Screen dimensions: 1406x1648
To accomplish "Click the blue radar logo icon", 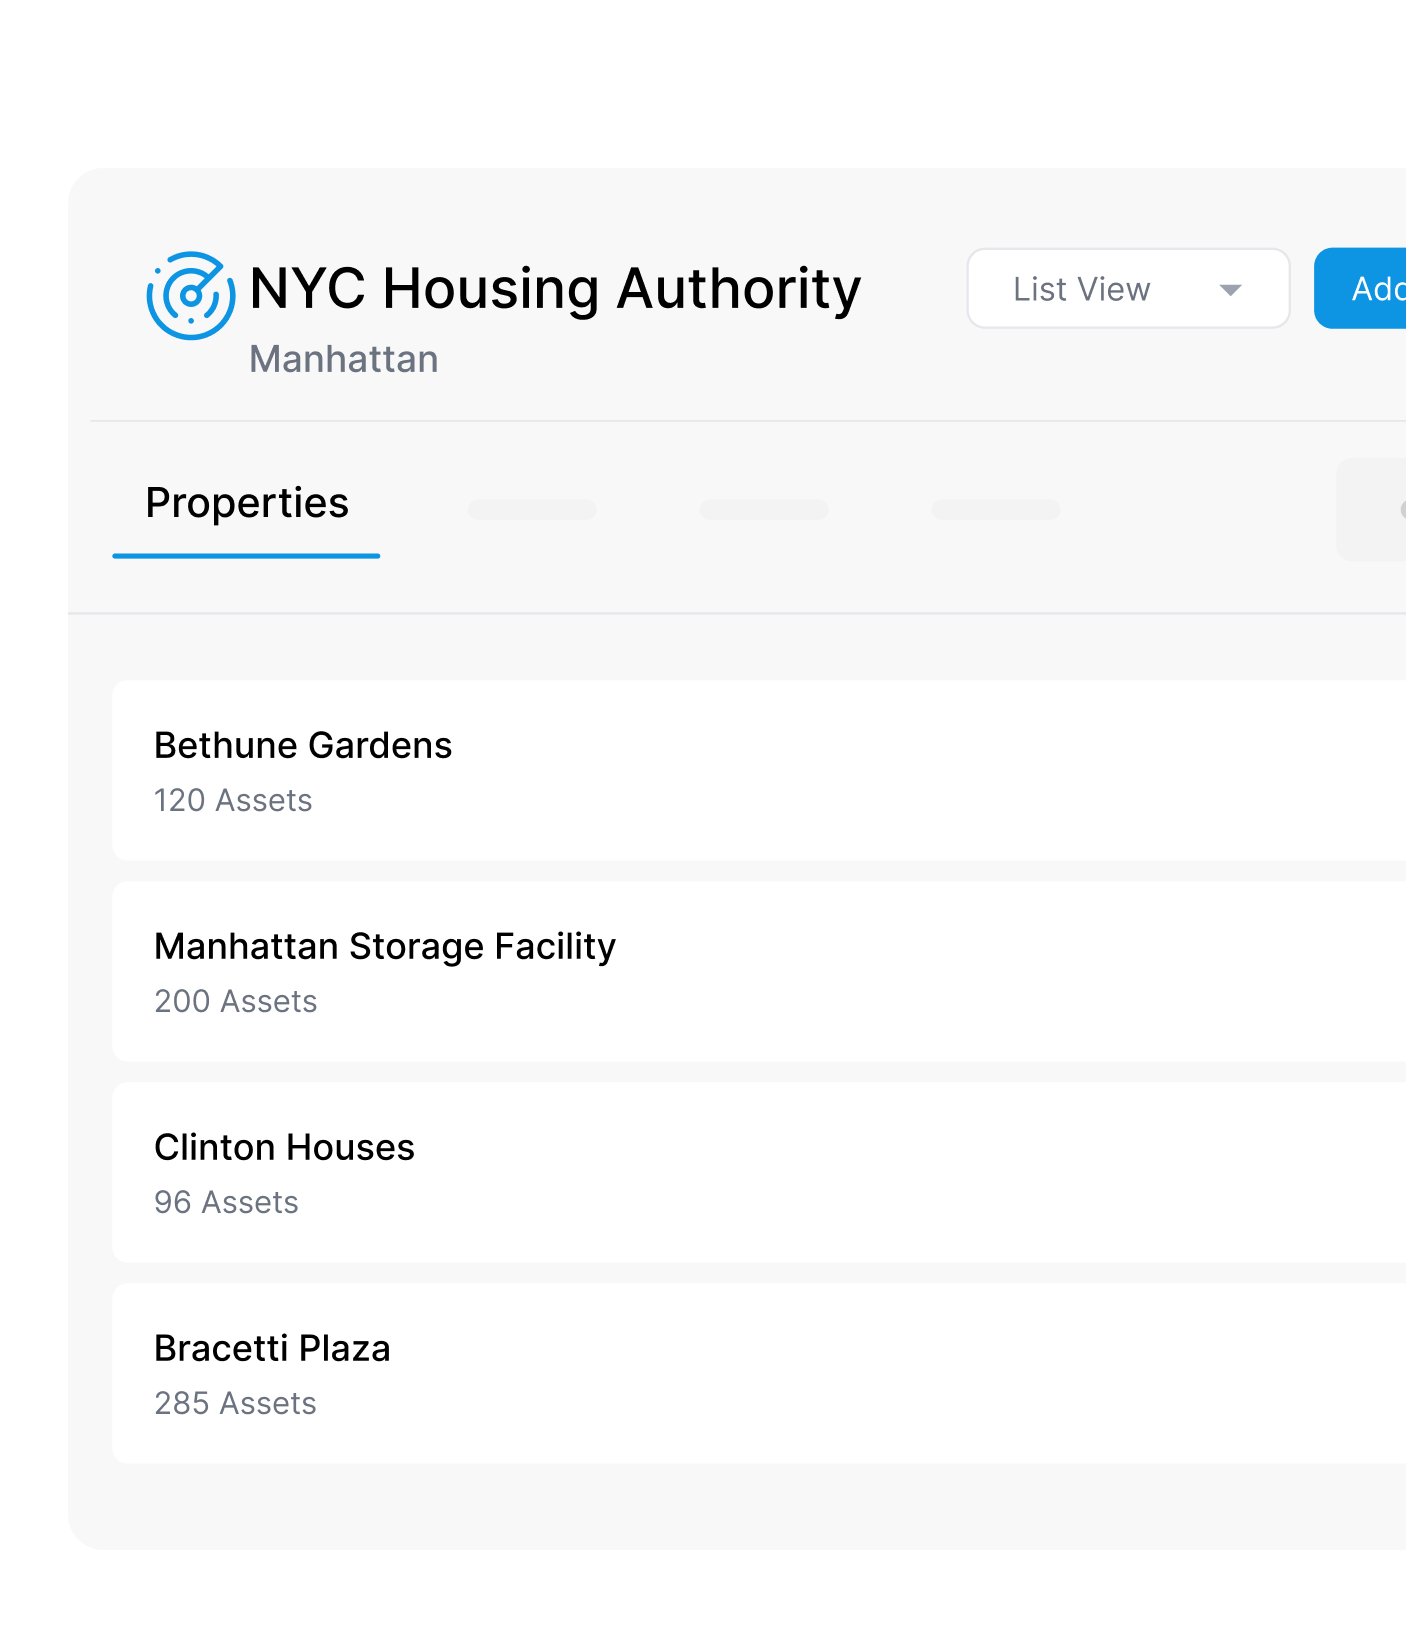I will (x=191, y=296).
